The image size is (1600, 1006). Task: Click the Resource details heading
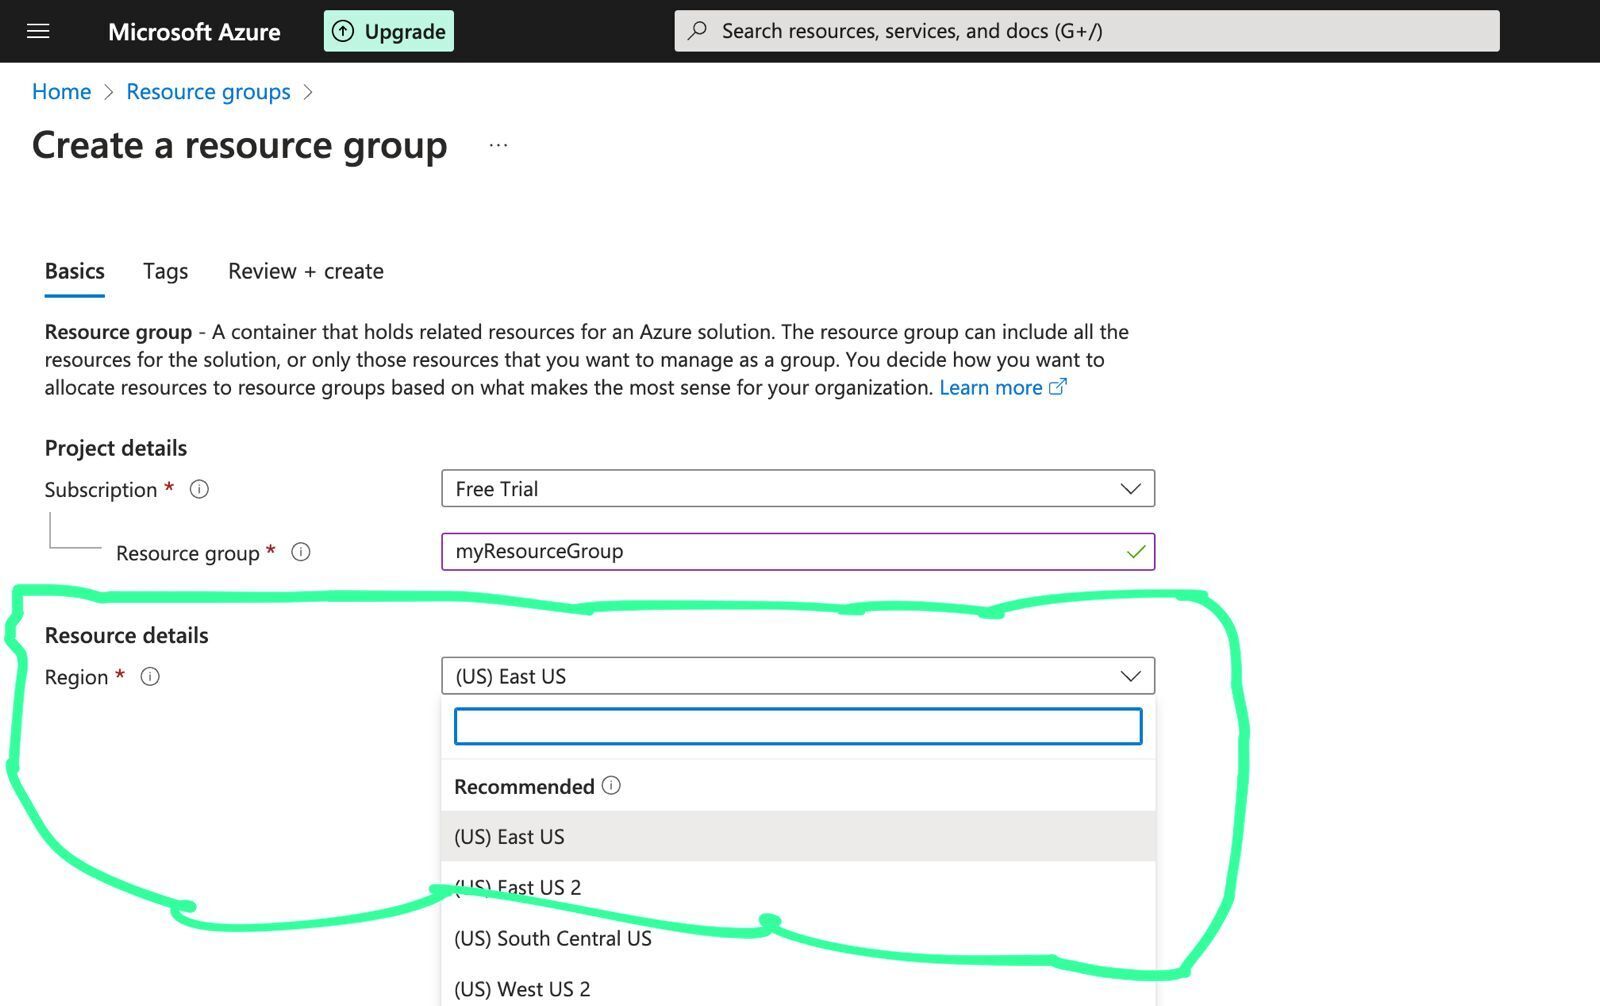[x=127, y=636]
